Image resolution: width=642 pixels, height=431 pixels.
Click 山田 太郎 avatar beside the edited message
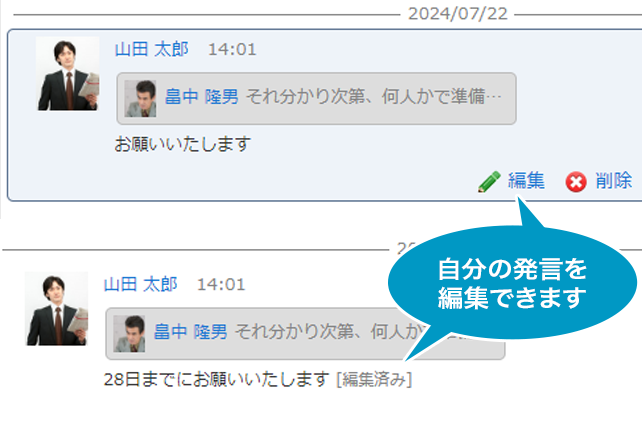(57, 309)
